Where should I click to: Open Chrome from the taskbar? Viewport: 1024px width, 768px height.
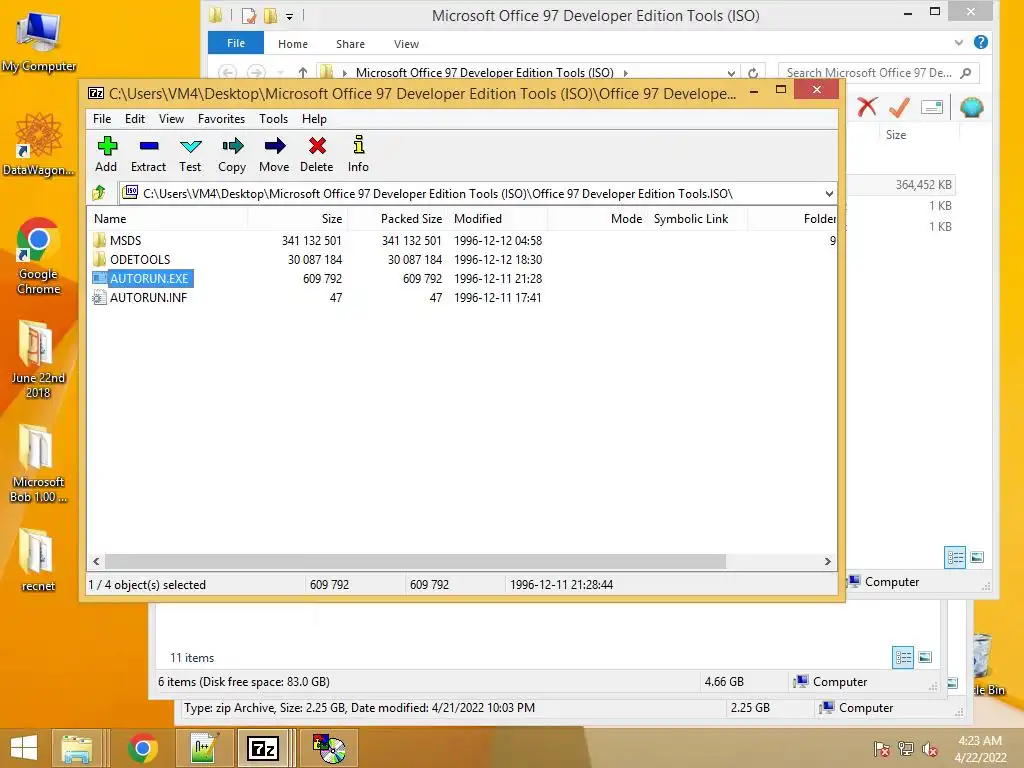[x=142, y=748]
